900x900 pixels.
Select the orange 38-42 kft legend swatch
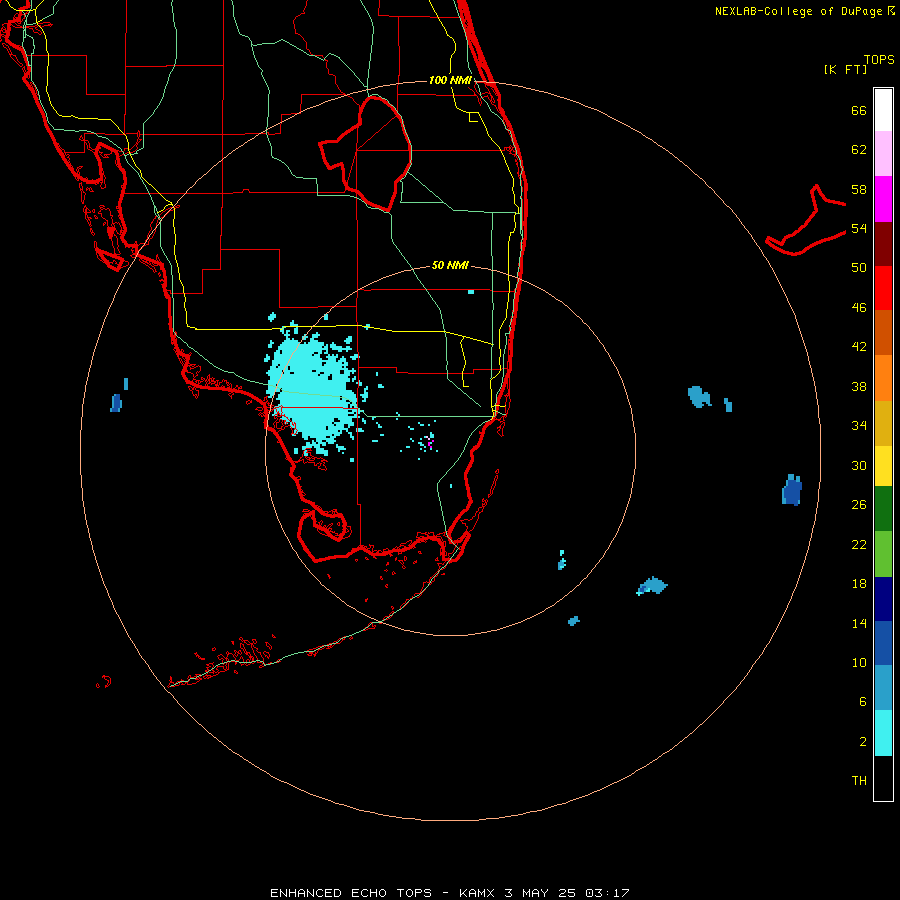coord(883,378)
